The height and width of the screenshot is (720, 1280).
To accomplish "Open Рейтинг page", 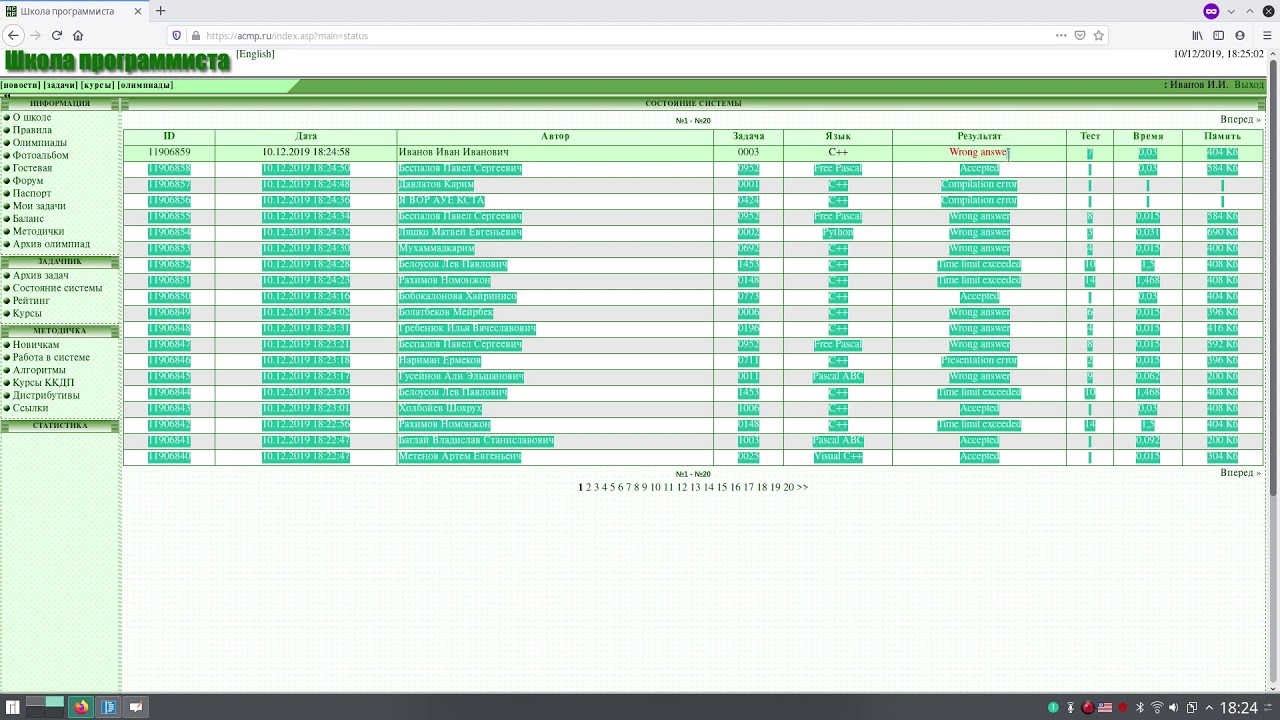I will (31, 301).
